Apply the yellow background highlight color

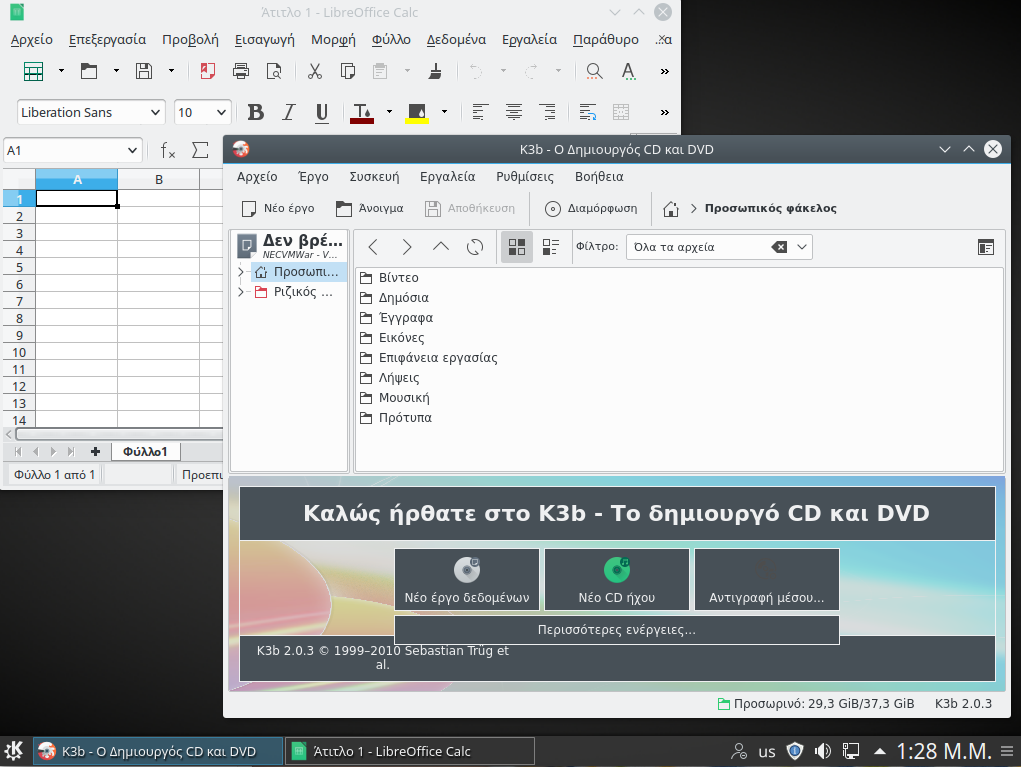click(x=417, y=113)
